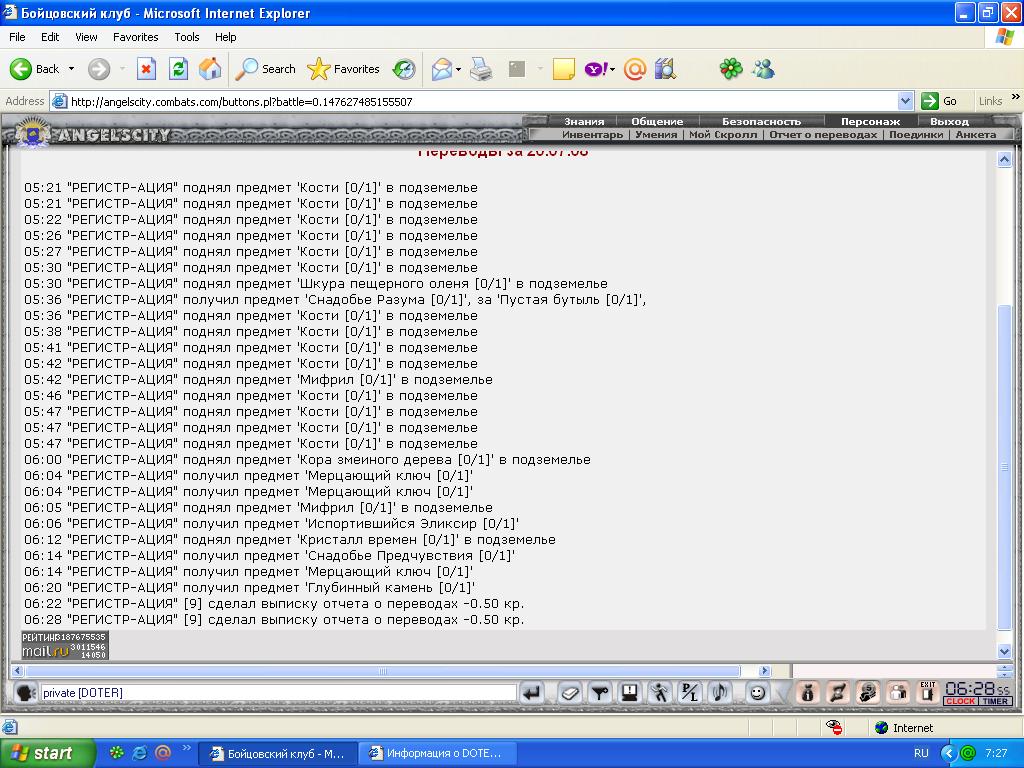The image size is (1024, 768).
Task: Send chat message with enter-arrow button
Action: (x=532, y=693)
